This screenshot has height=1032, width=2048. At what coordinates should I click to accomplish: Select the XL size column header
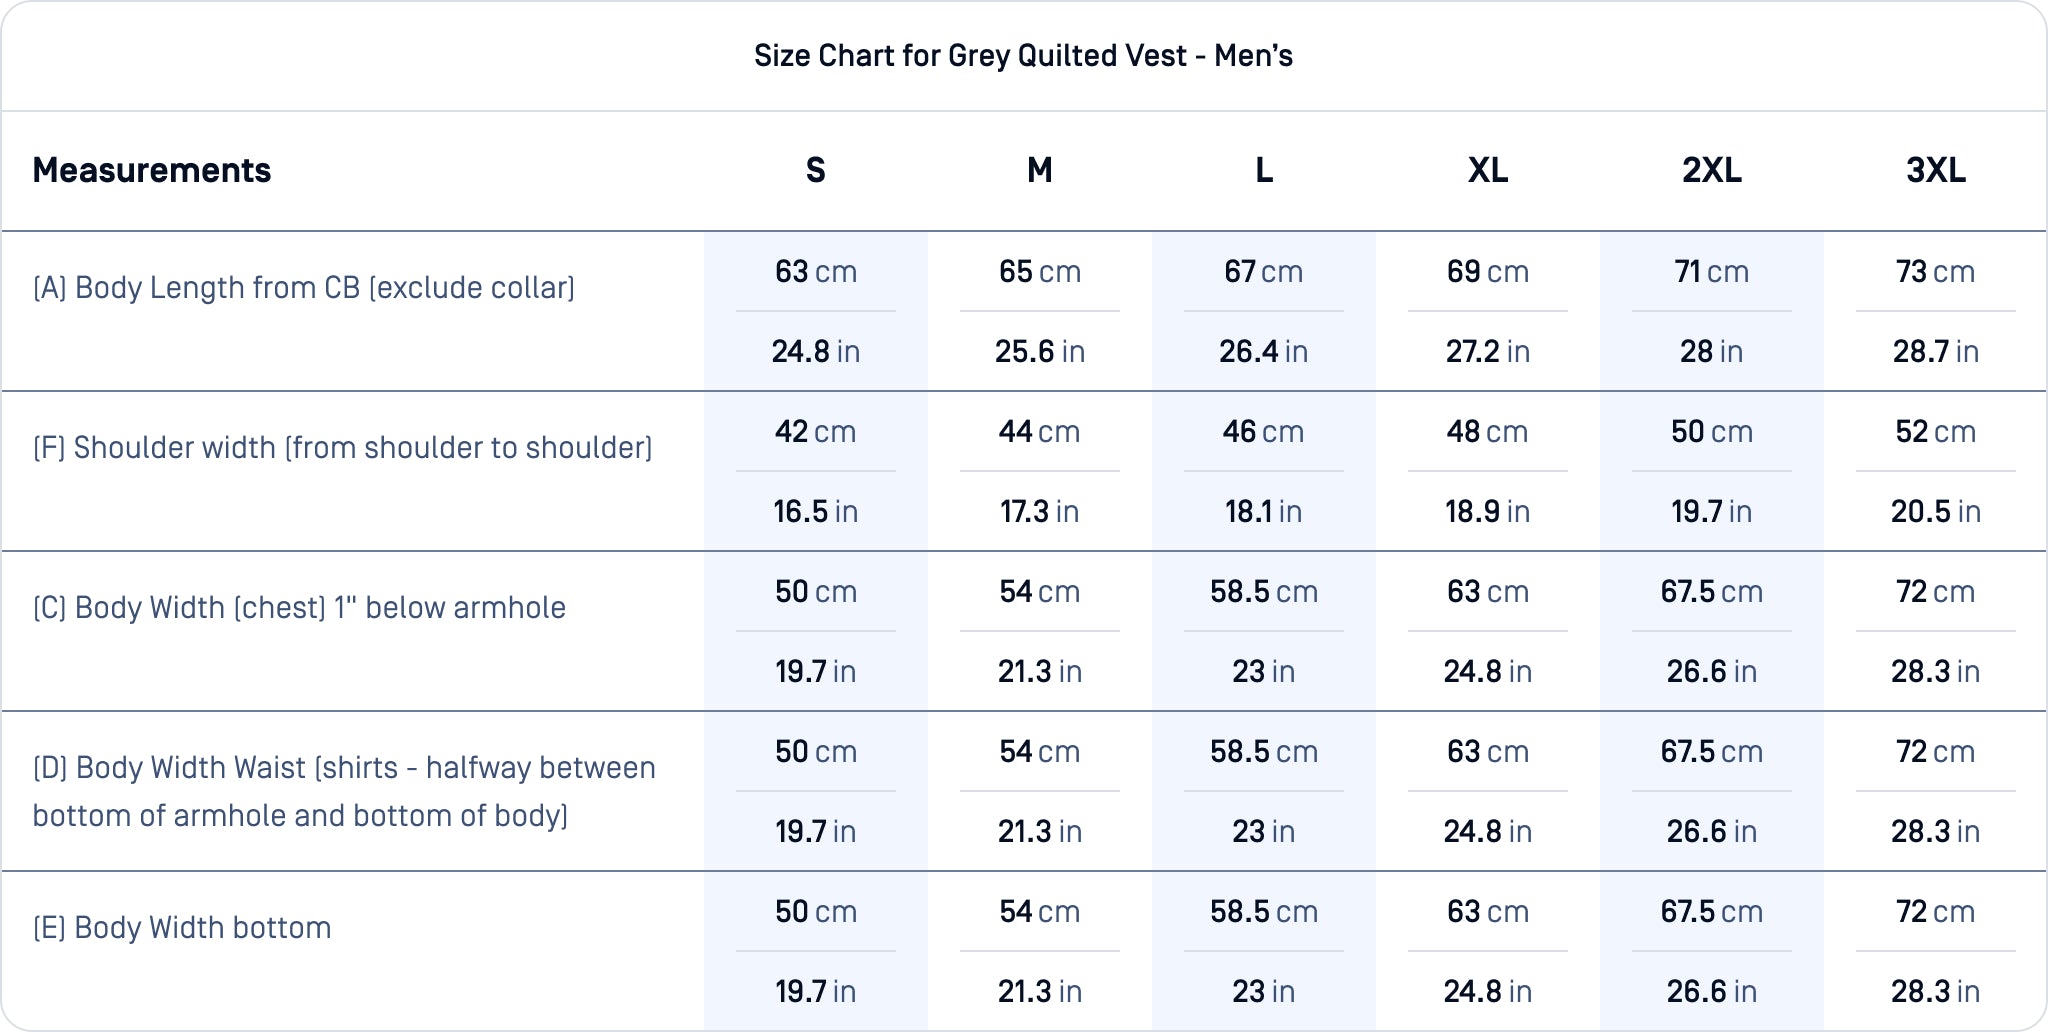(1488, 171)
